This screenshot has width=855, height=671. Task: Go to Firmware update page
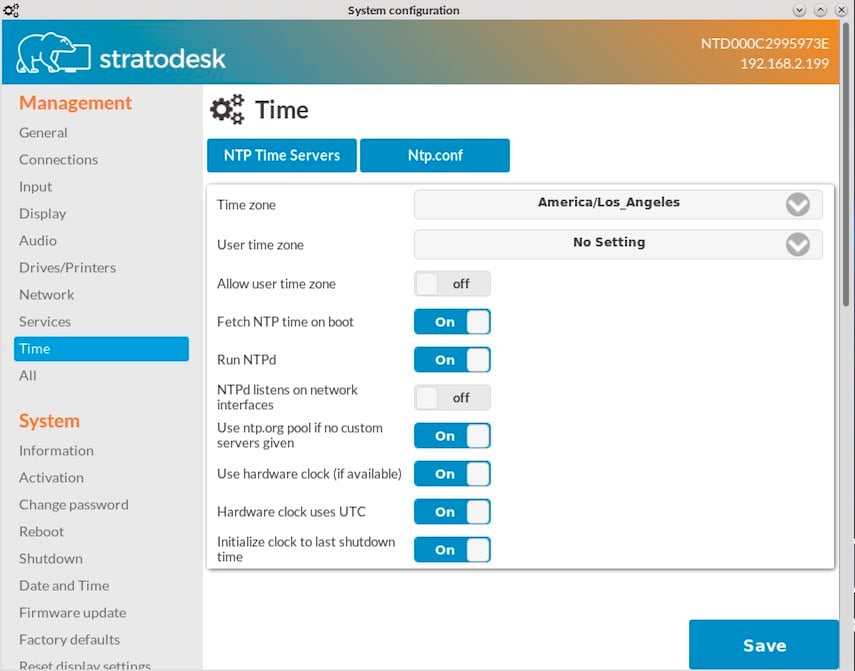(x=72, y=613)
